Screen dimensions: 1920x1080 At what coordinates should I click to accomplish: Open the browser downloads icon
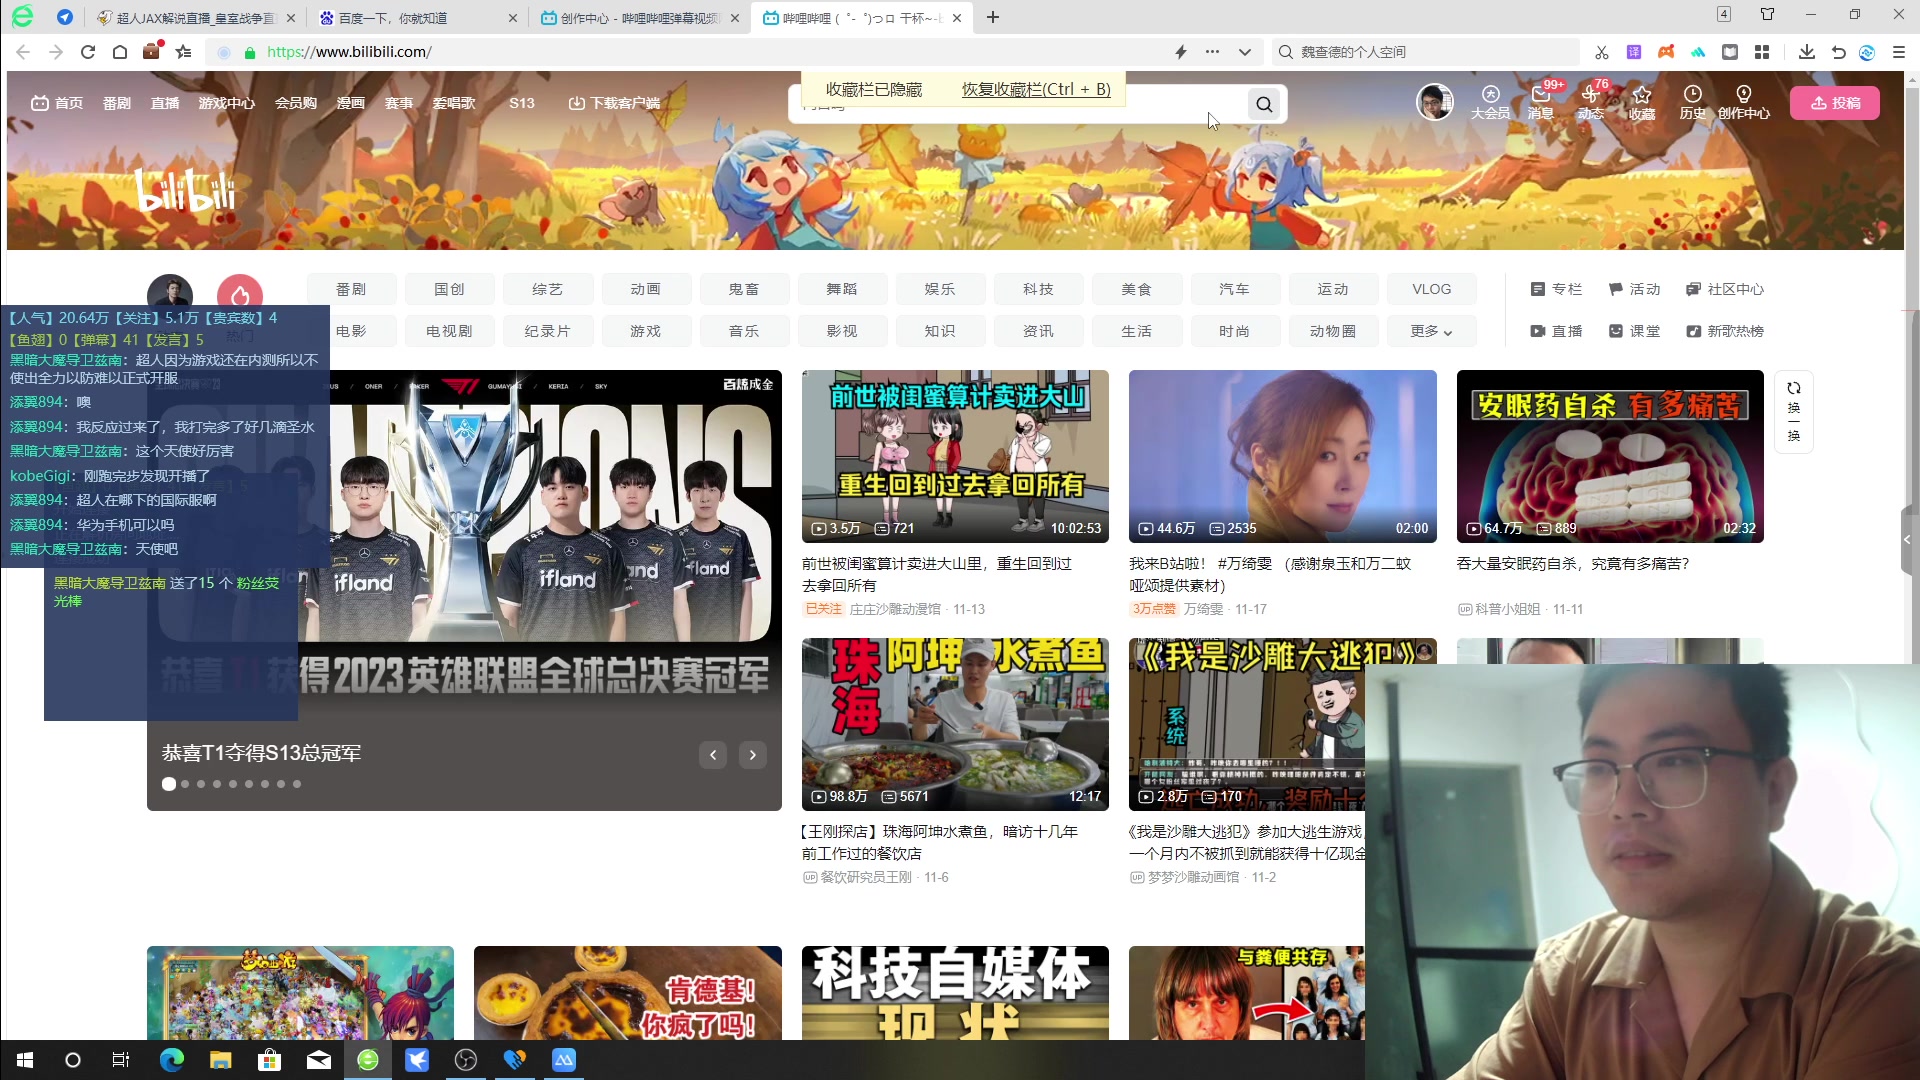pyautogui.click(x=1806, y=52)
